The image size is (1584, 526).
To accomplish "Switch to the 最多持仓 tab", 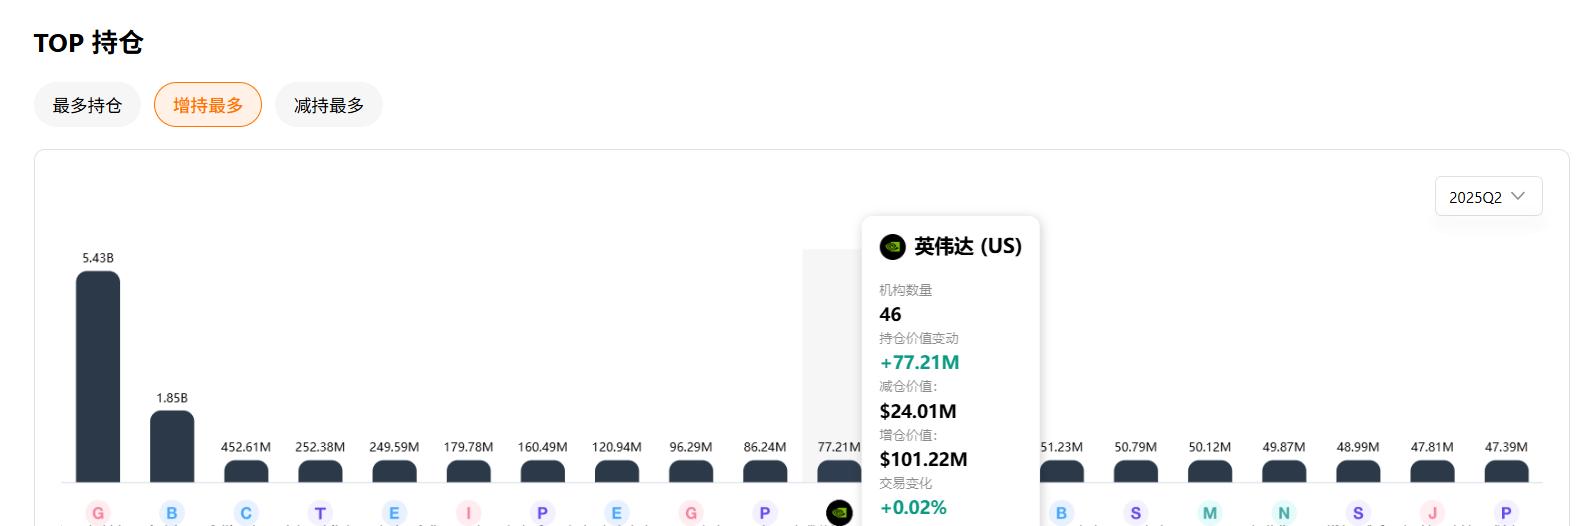I will pyautogui.click(x=87, y=105).
